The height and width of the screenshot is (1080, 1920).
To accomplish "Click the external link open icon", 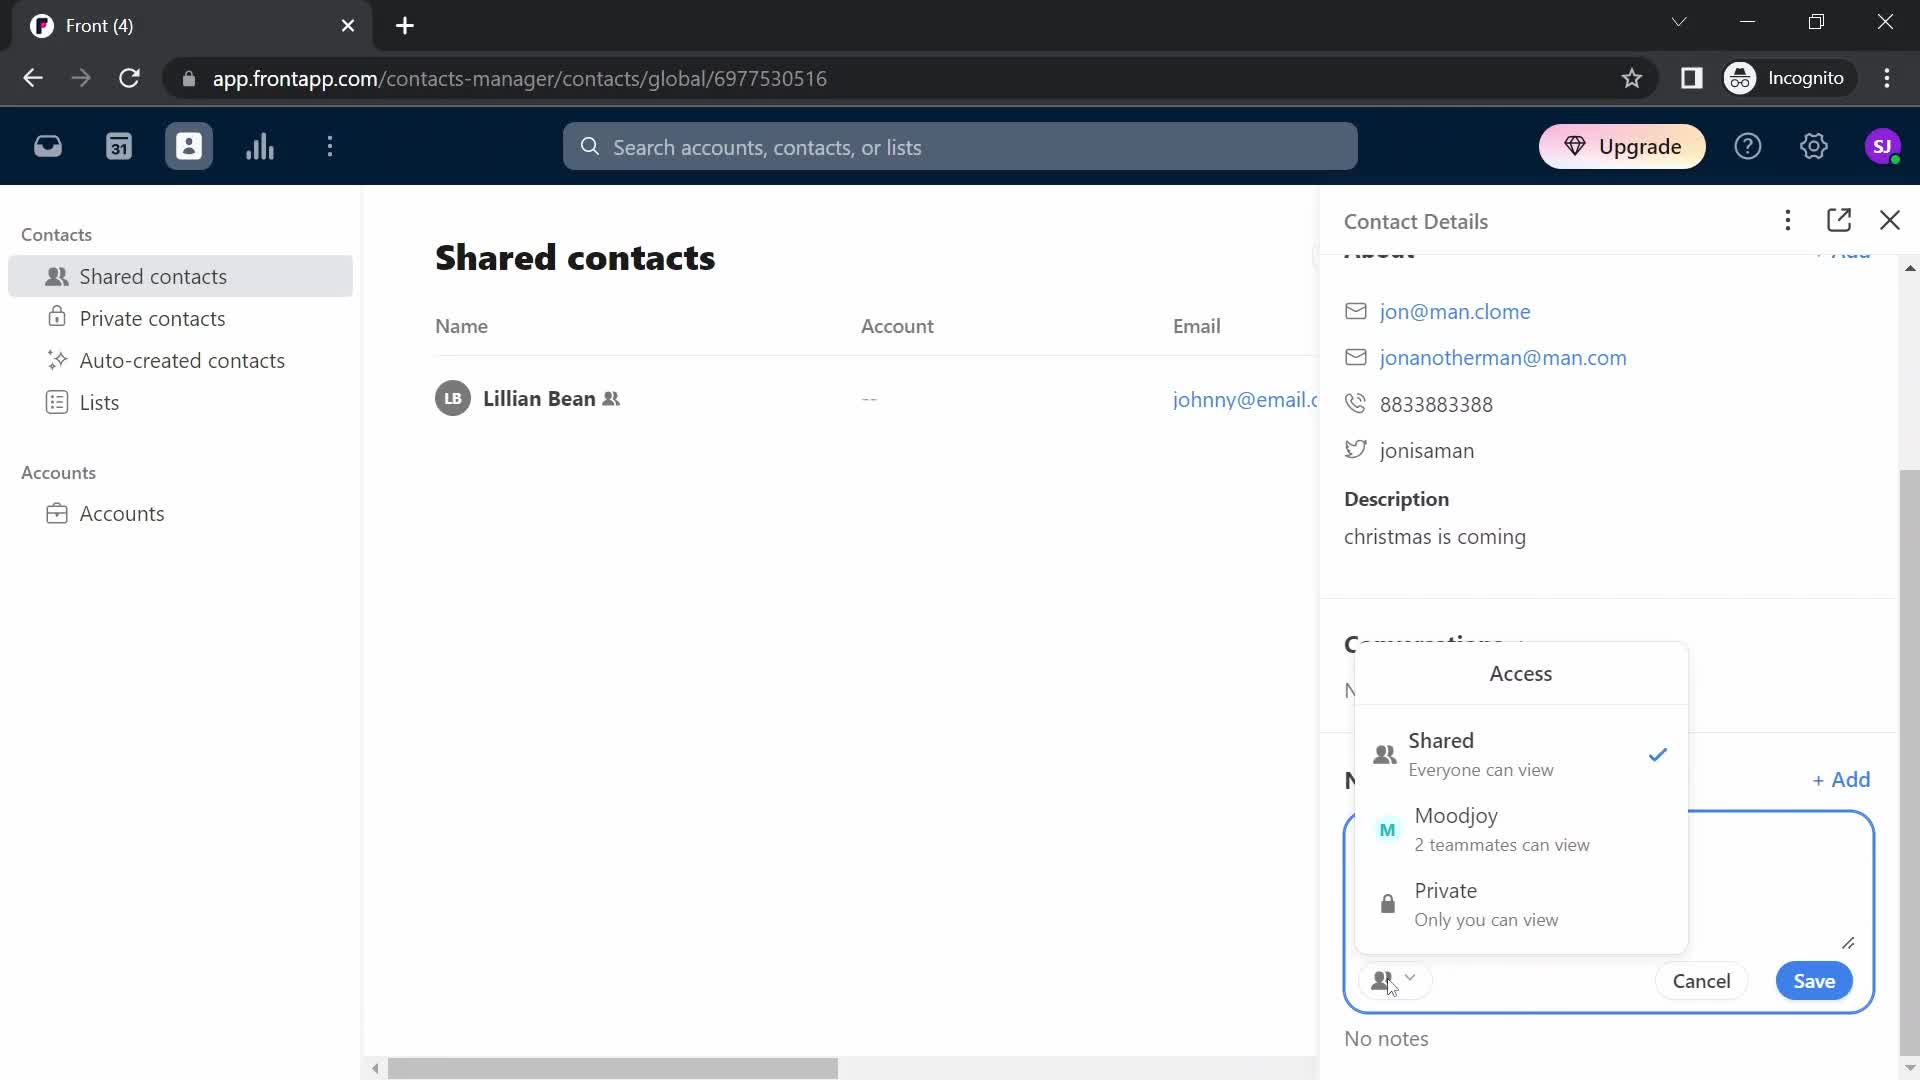I will [1841, 220].
